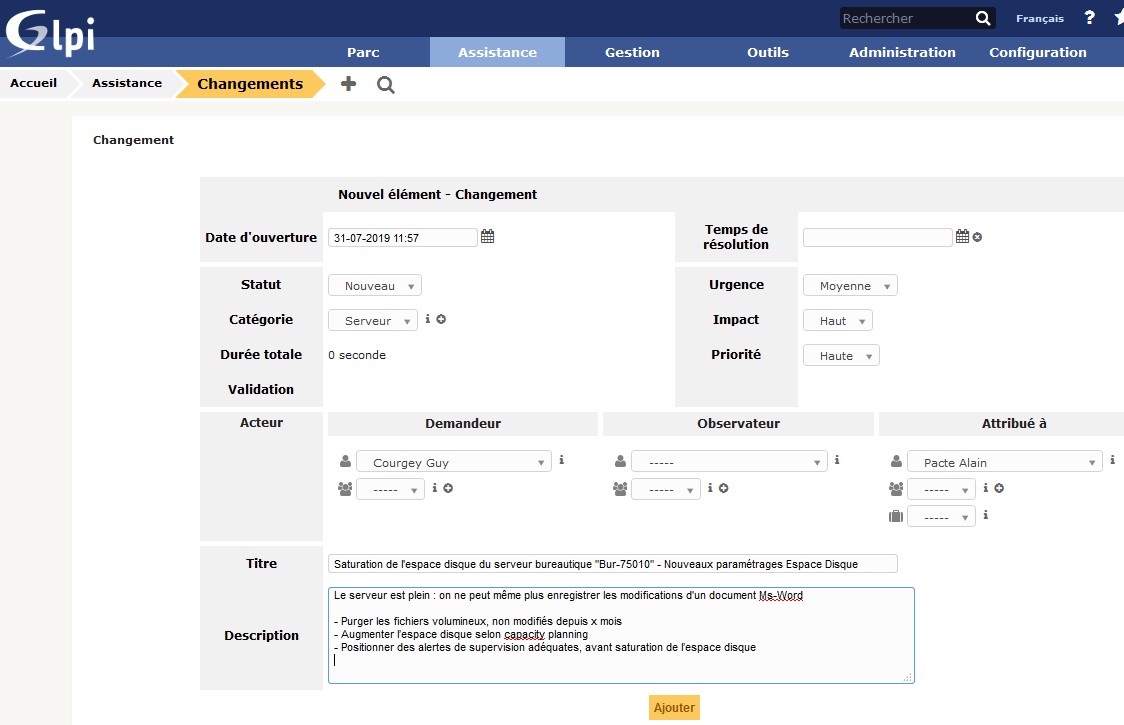Click the Titre input field

click(x=613, y=564)
